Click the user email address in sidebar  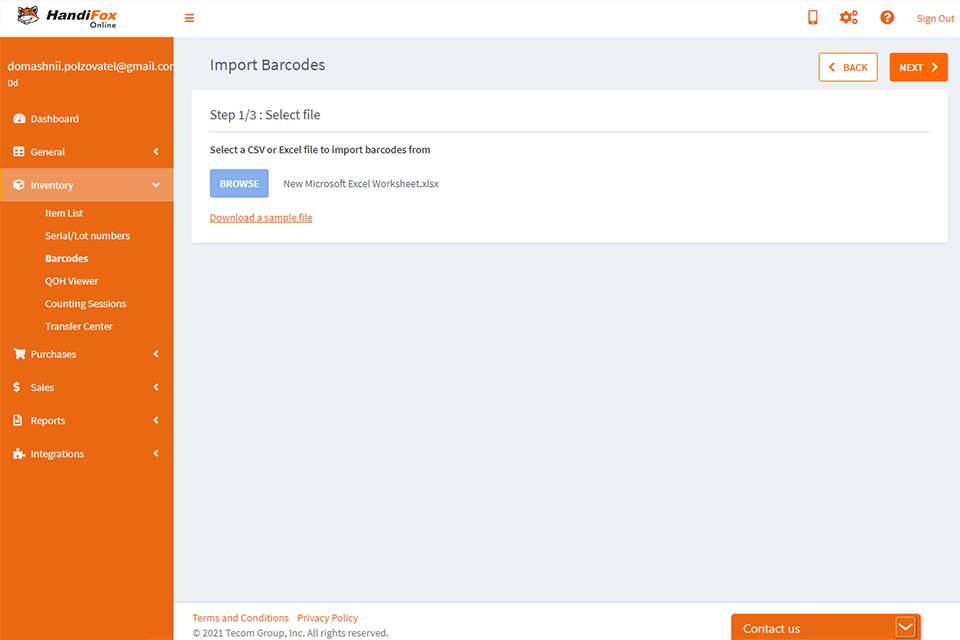pos(90,66)
